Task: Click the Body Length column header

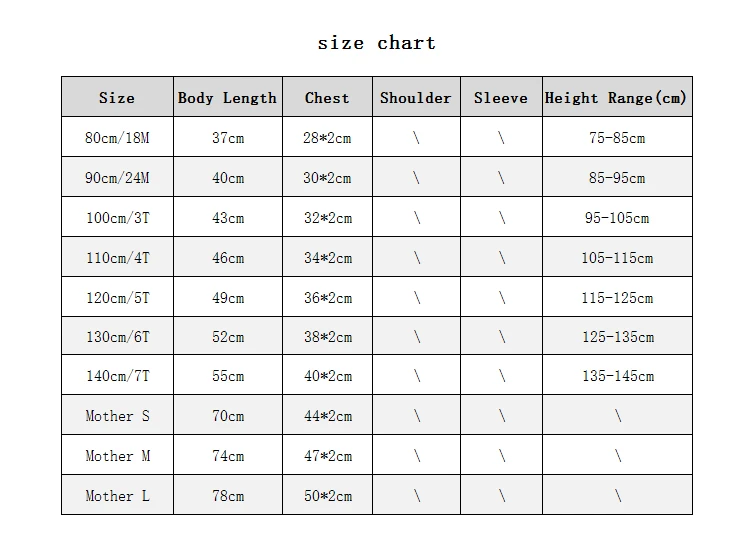Action: [x=228, y=97]
